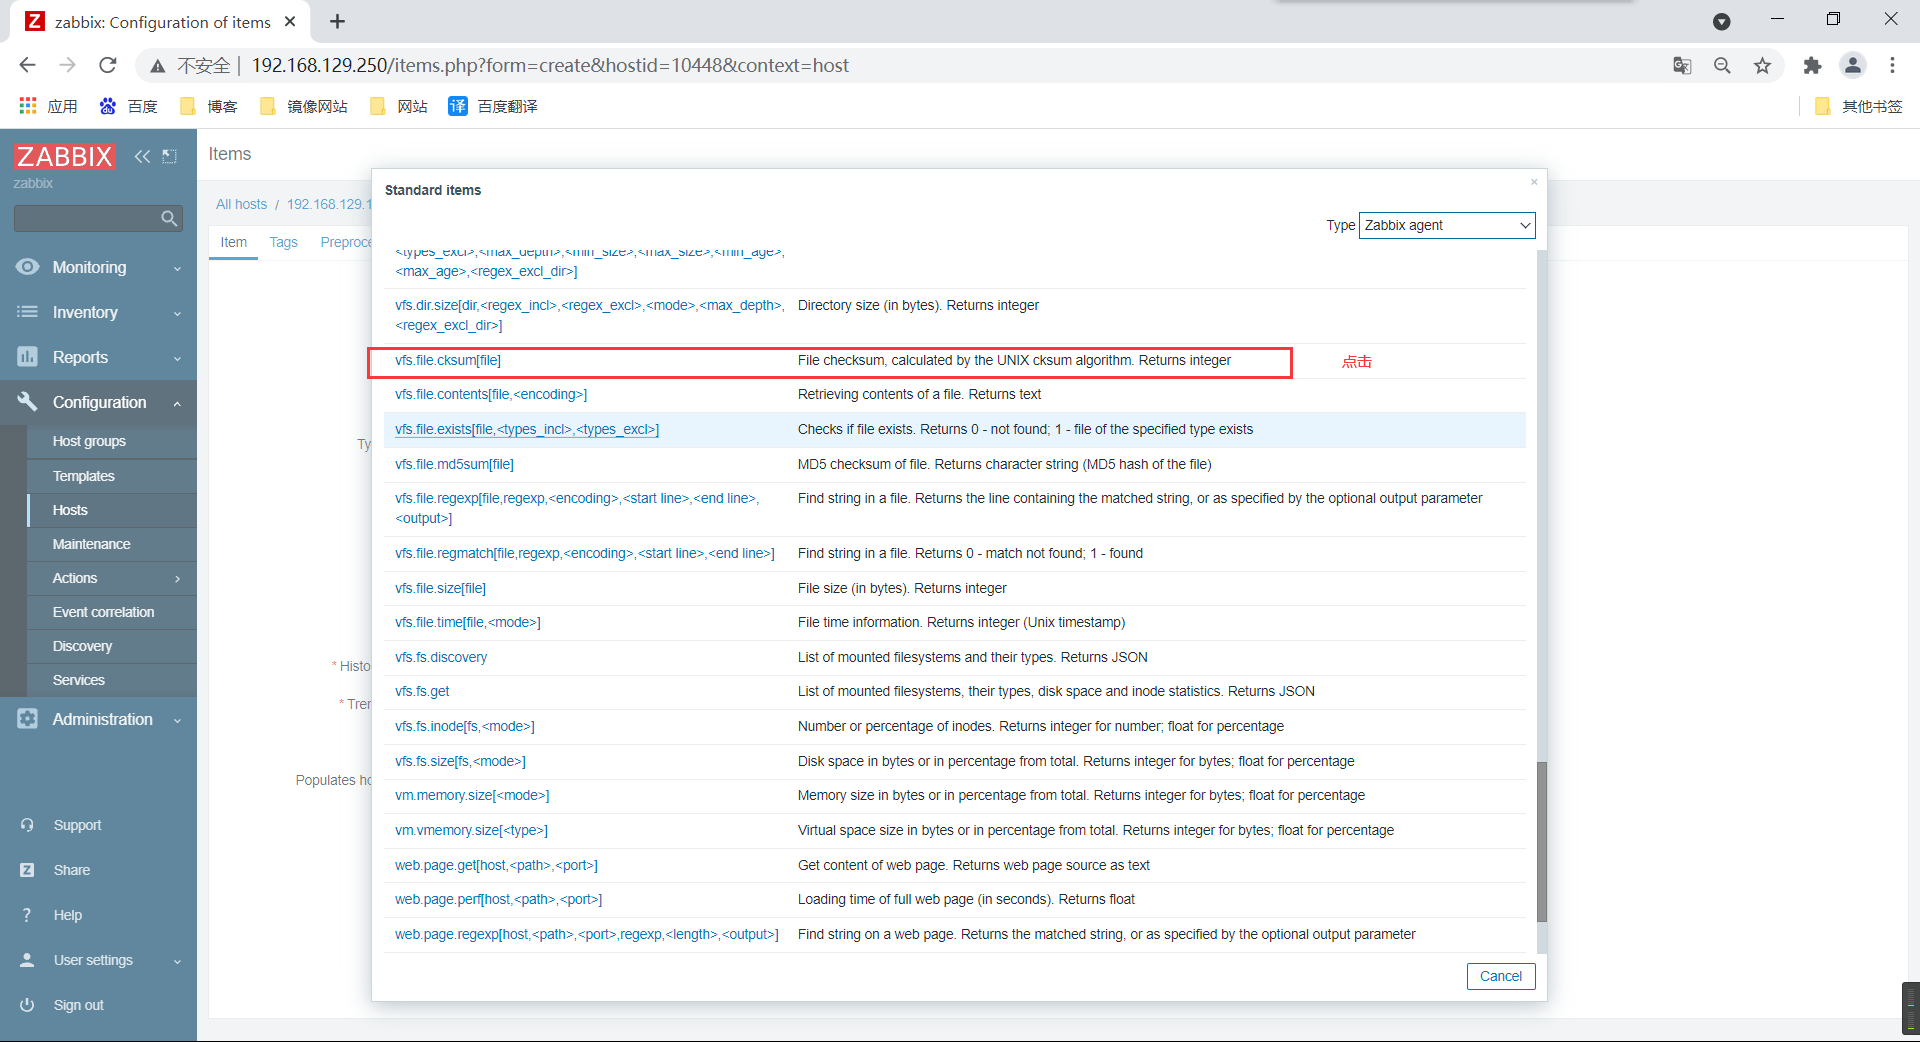This screenshot has height=1042, width=1920.
Task: Expand the Administration menu section
Action: pyautogui.click(x=177, y=720)
